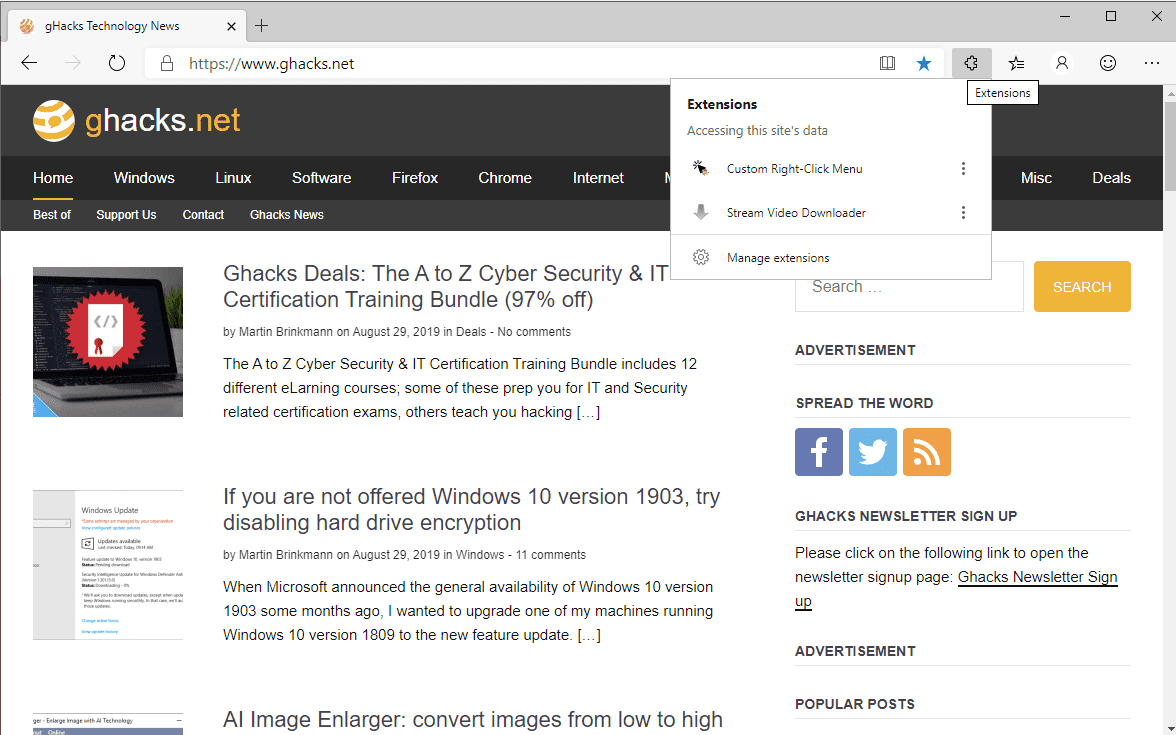Open a new browser tab

click(261, 26)
